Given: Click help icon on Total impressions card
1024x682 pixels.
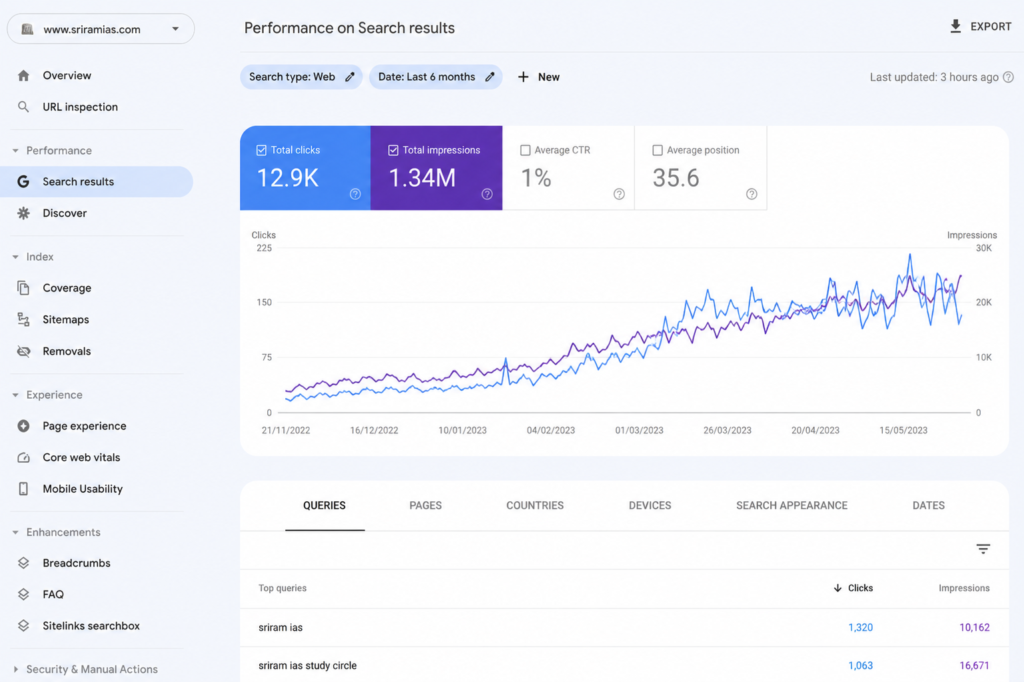Looking at the screenshot, I should pos(487,194).
